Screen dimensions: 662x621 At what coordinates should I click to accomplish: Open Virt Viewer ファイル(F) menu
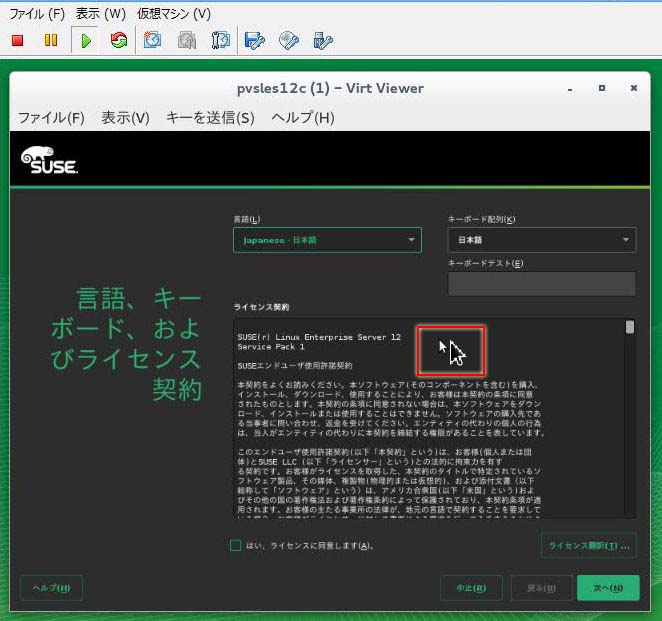(52, 118)
